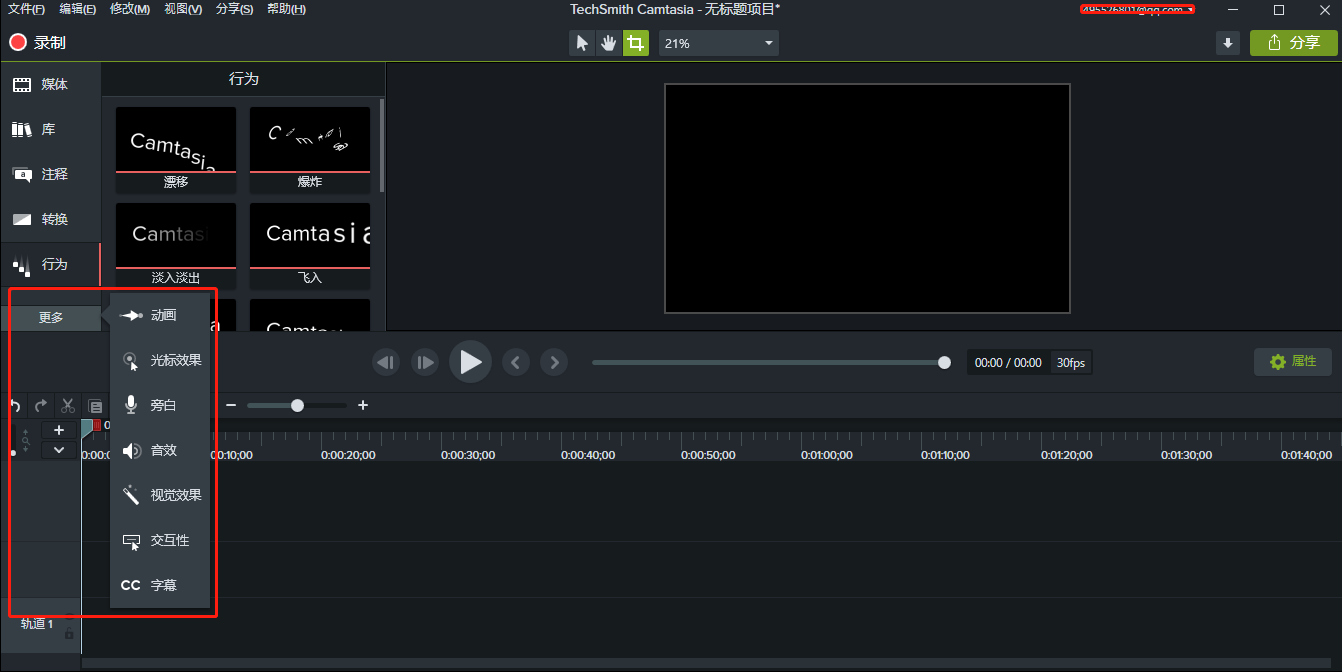1342x672 pixels.
Task: Select the 漂移 drifting behavior thumbnail
Action: click(x=176, y=148)
